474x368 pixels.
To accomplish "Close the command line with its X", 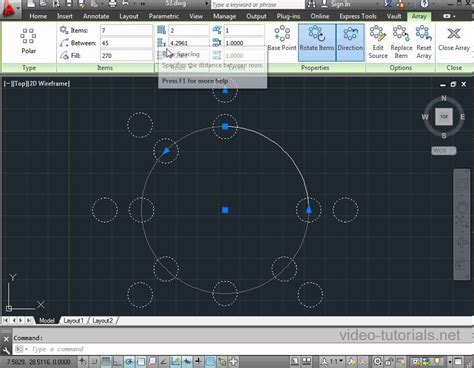I will [6, 339].
